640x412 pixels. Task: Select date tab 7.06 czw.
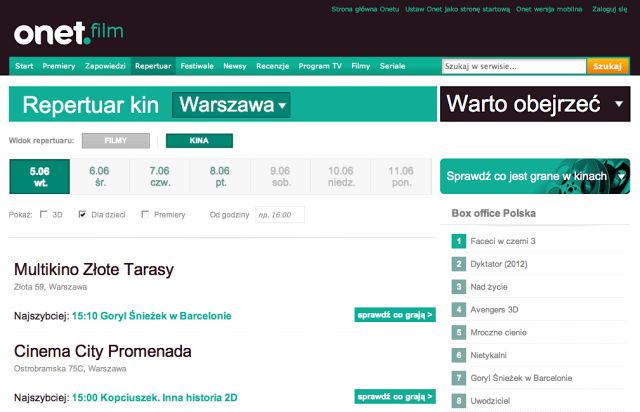[160, 176]
